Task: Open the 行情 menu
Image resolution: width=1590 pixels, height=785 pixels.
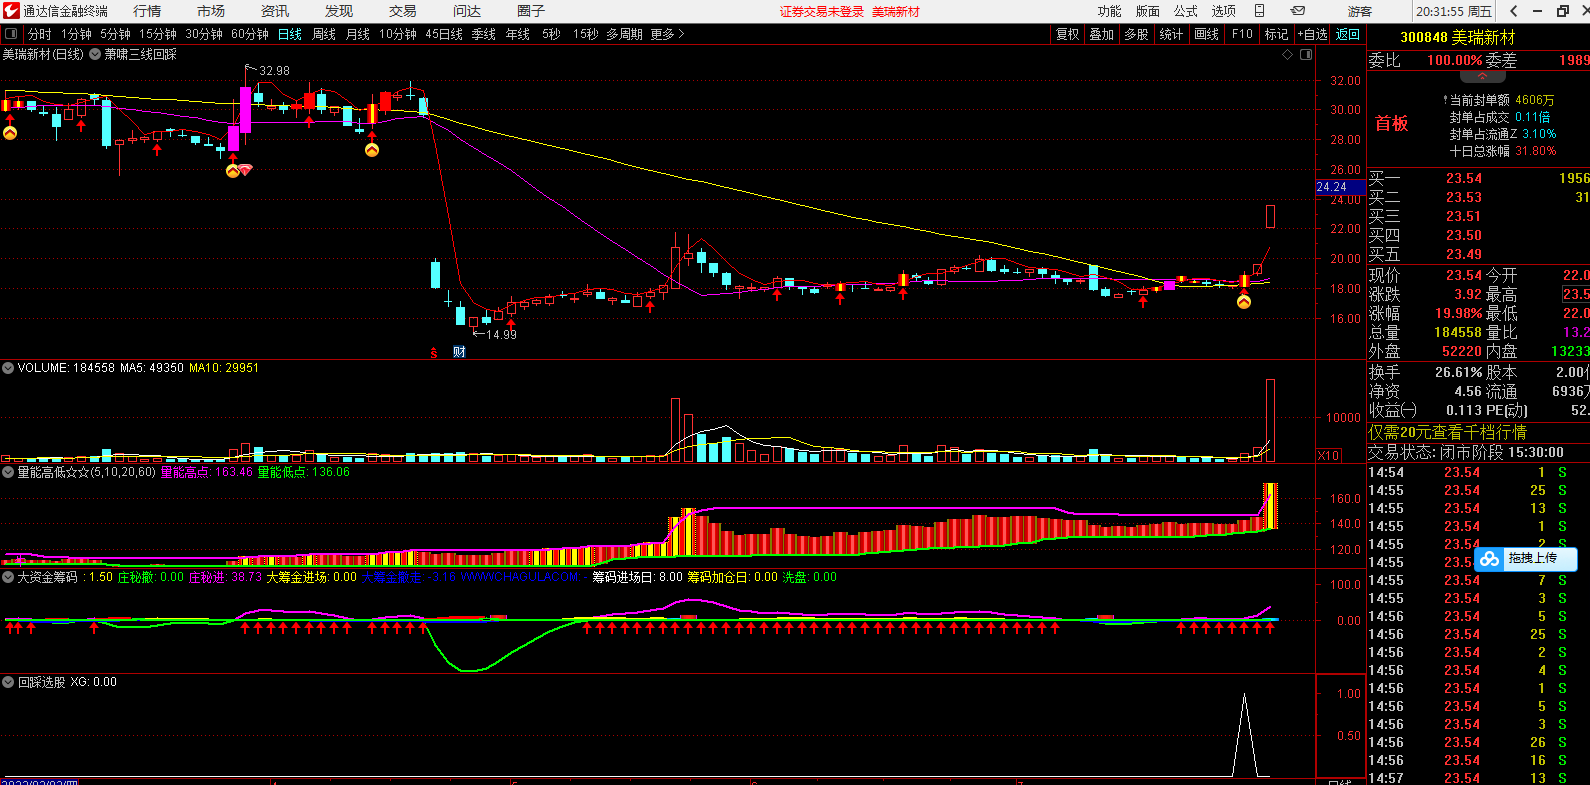Action: click(x=147, y=11)
